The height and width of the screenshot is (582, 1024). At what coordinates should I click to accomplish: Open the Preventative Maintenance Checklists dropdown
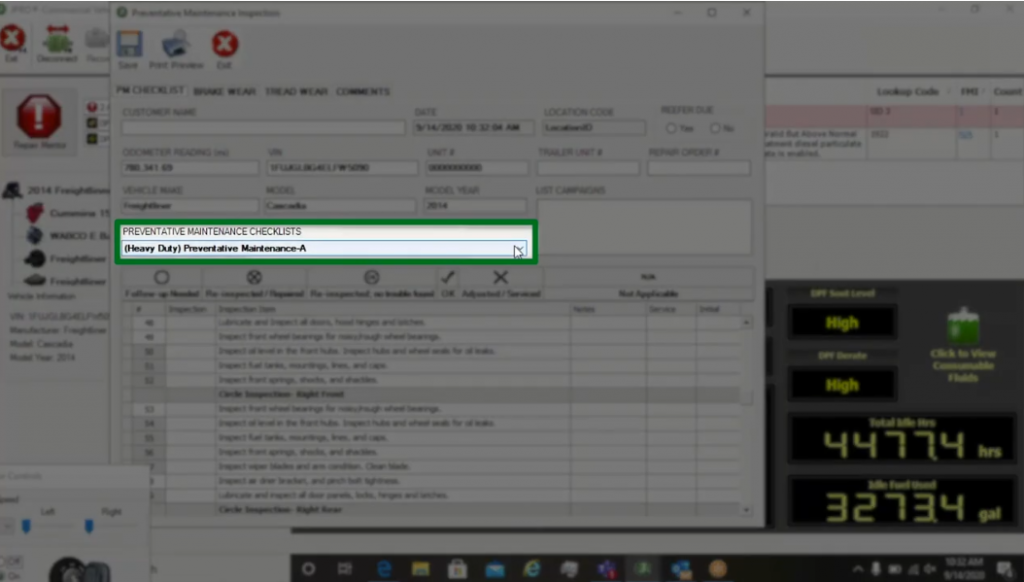coord(519,247)
